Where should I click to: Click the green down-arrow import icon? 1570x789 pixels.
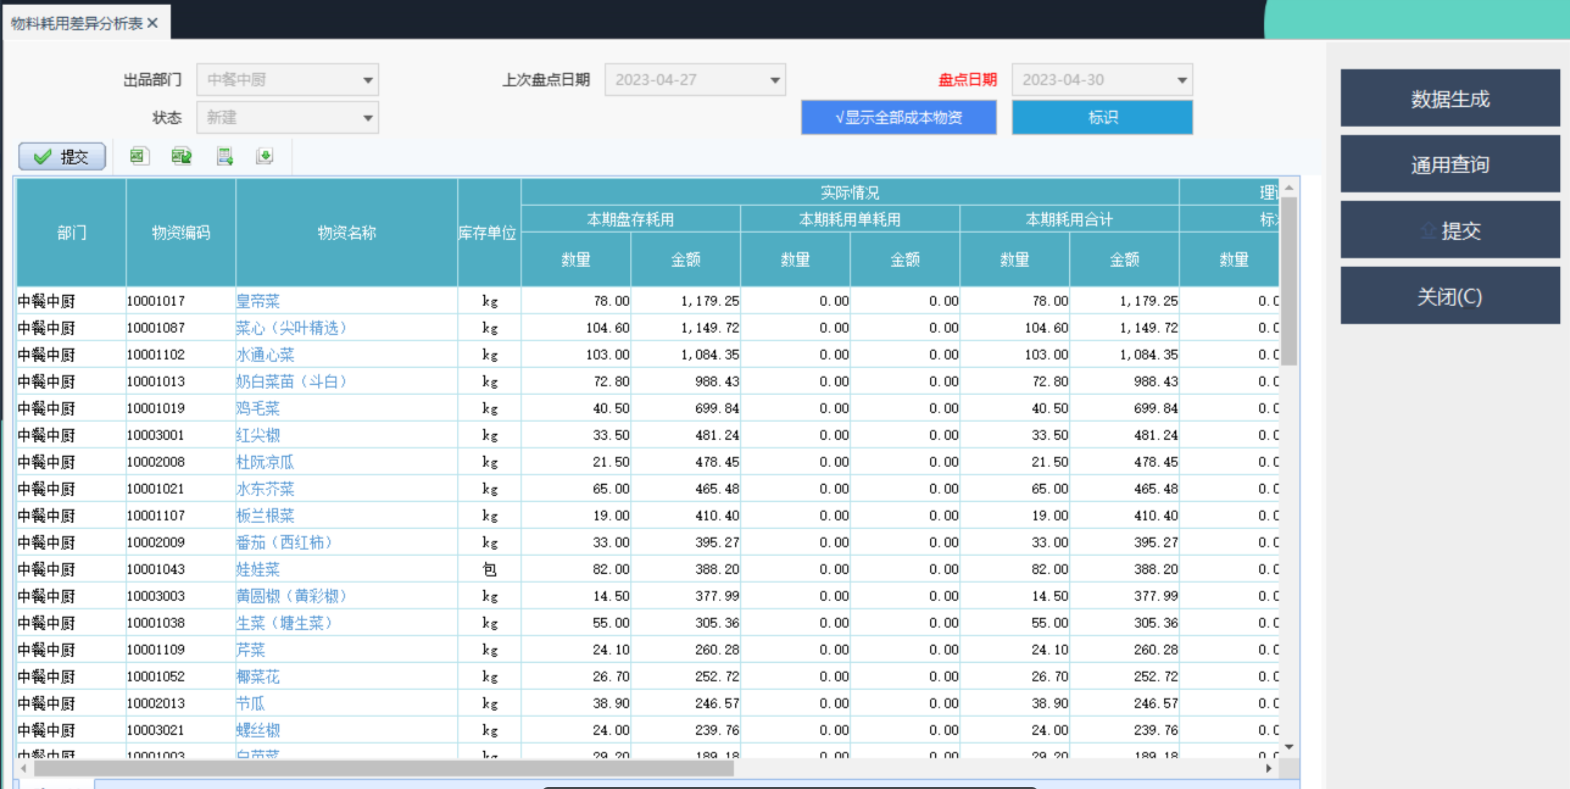[x=264, y=156]
